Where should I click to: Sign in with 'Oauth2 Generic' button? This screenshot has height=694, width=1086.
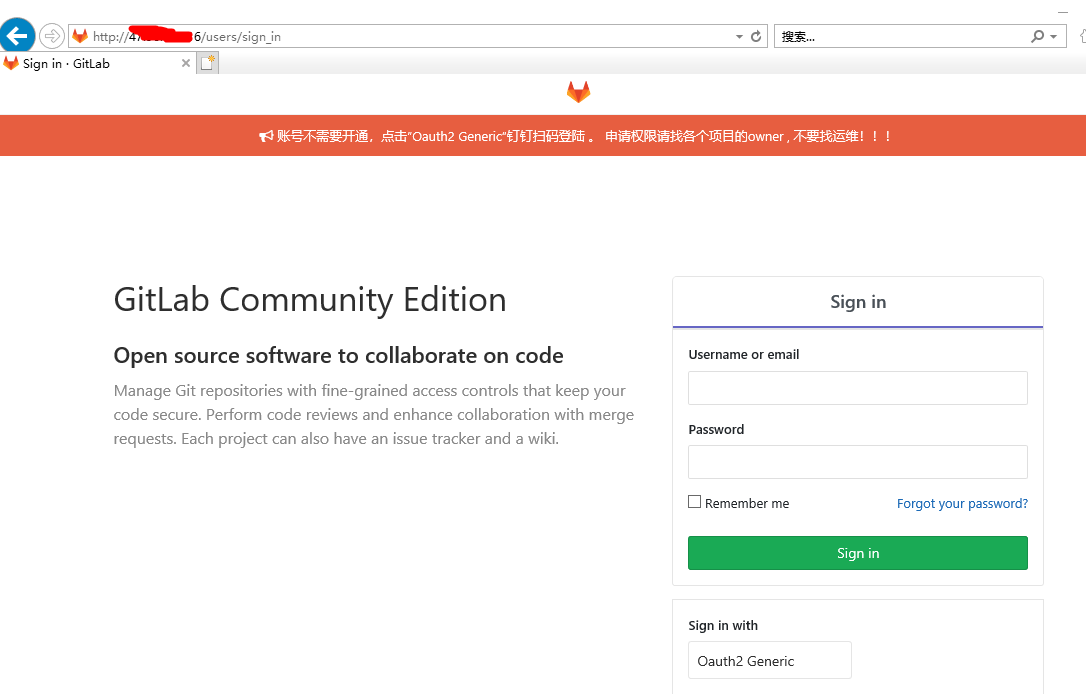pos(769,661)
